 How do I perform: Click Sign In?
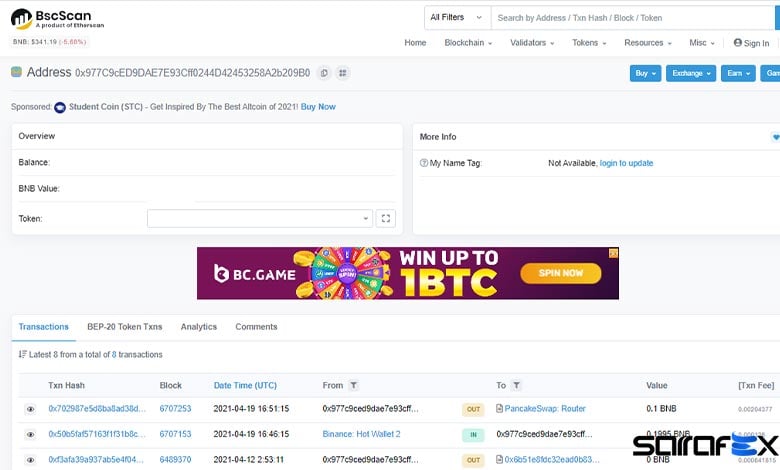click(x=751, y=43)
